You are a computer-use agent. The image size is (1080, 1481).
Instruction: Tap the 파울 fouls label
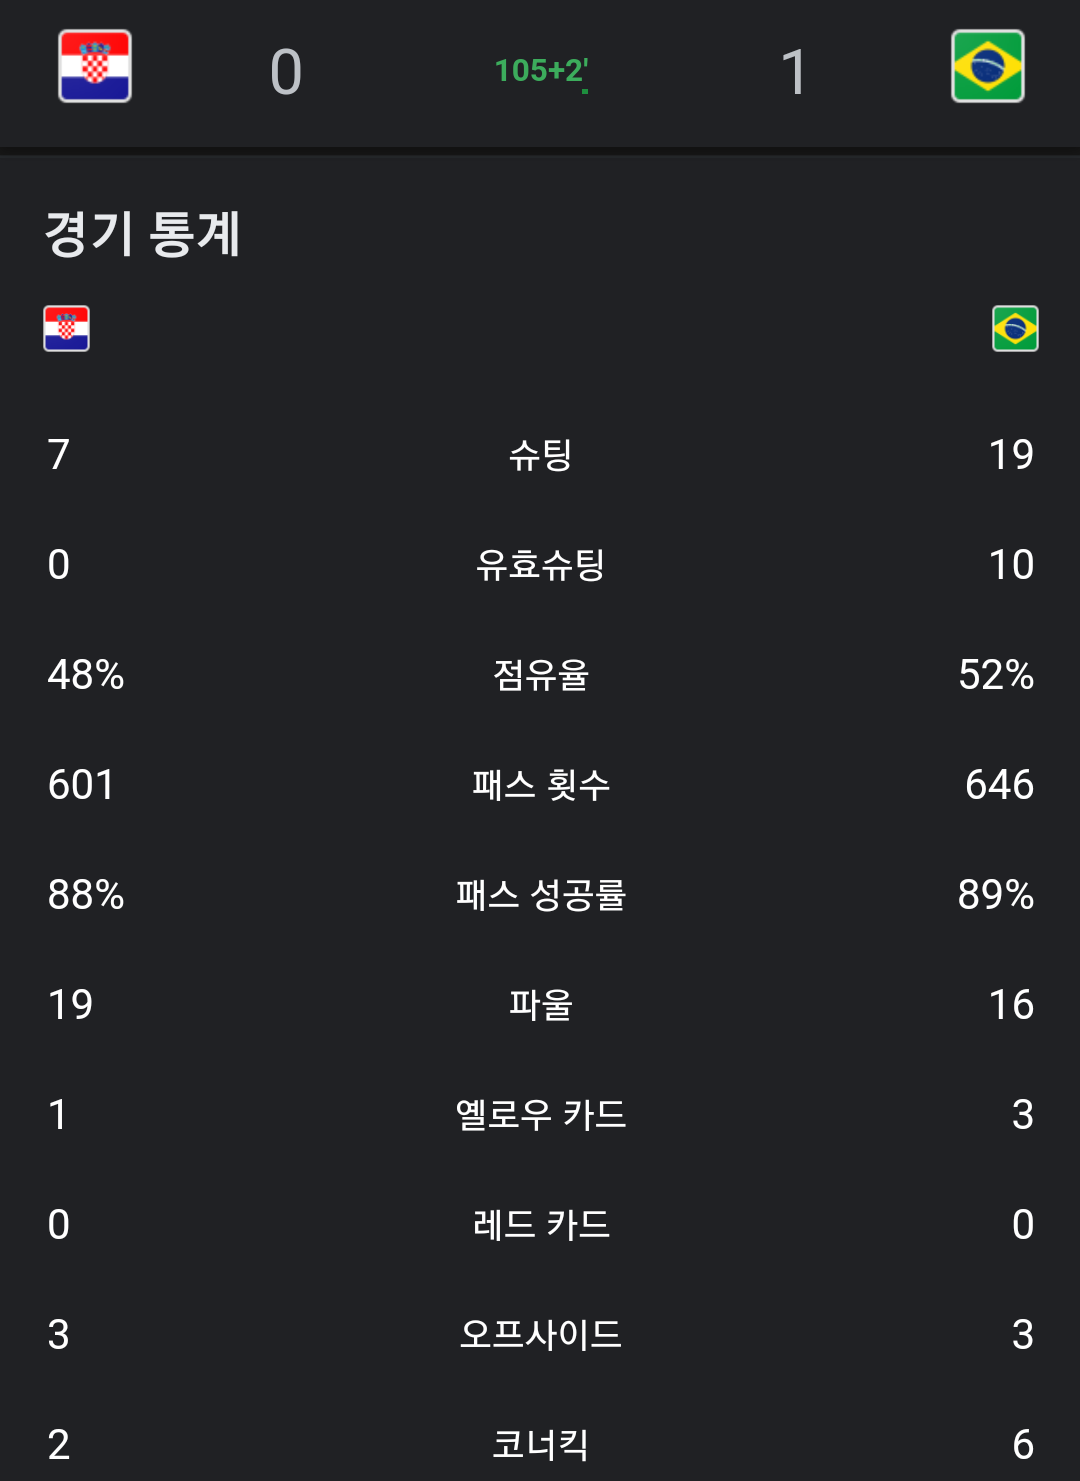click(540, 1005)
